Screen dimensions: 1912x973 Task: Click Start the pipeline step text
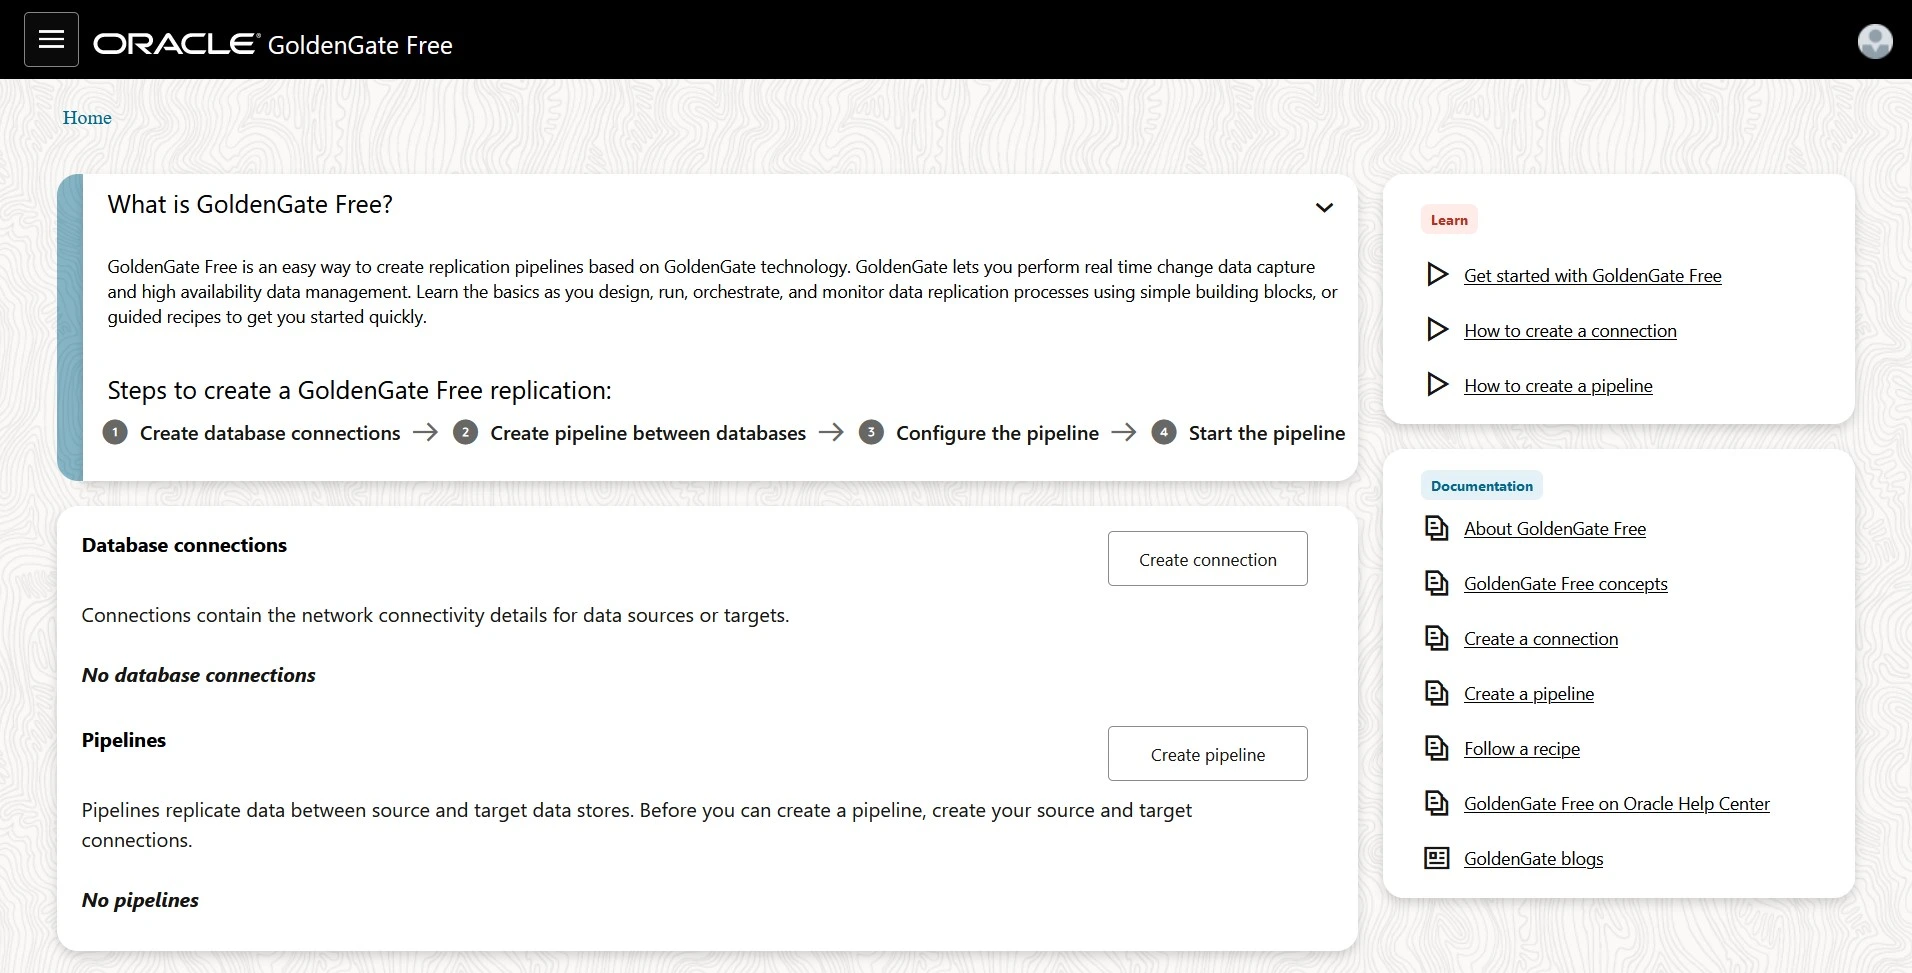click(1267, 433)
